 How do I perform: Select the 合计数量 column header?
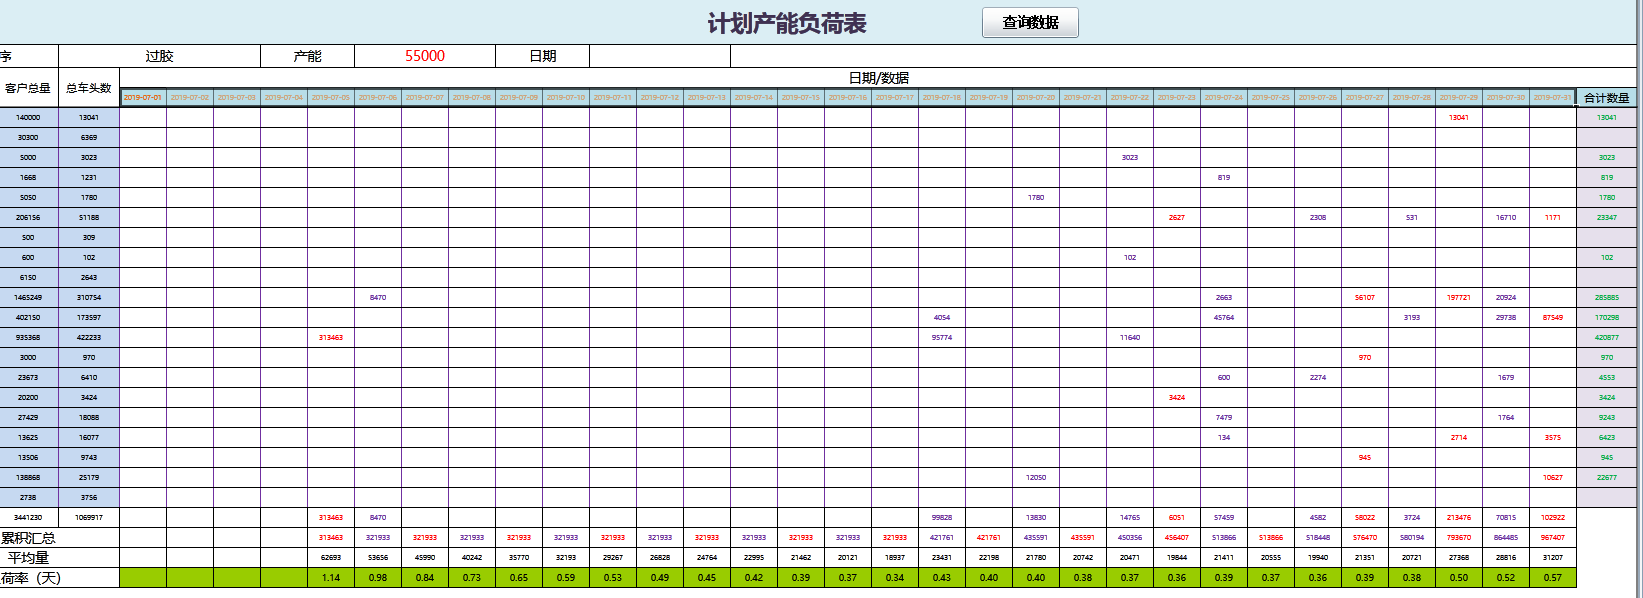click(1606, 98)
